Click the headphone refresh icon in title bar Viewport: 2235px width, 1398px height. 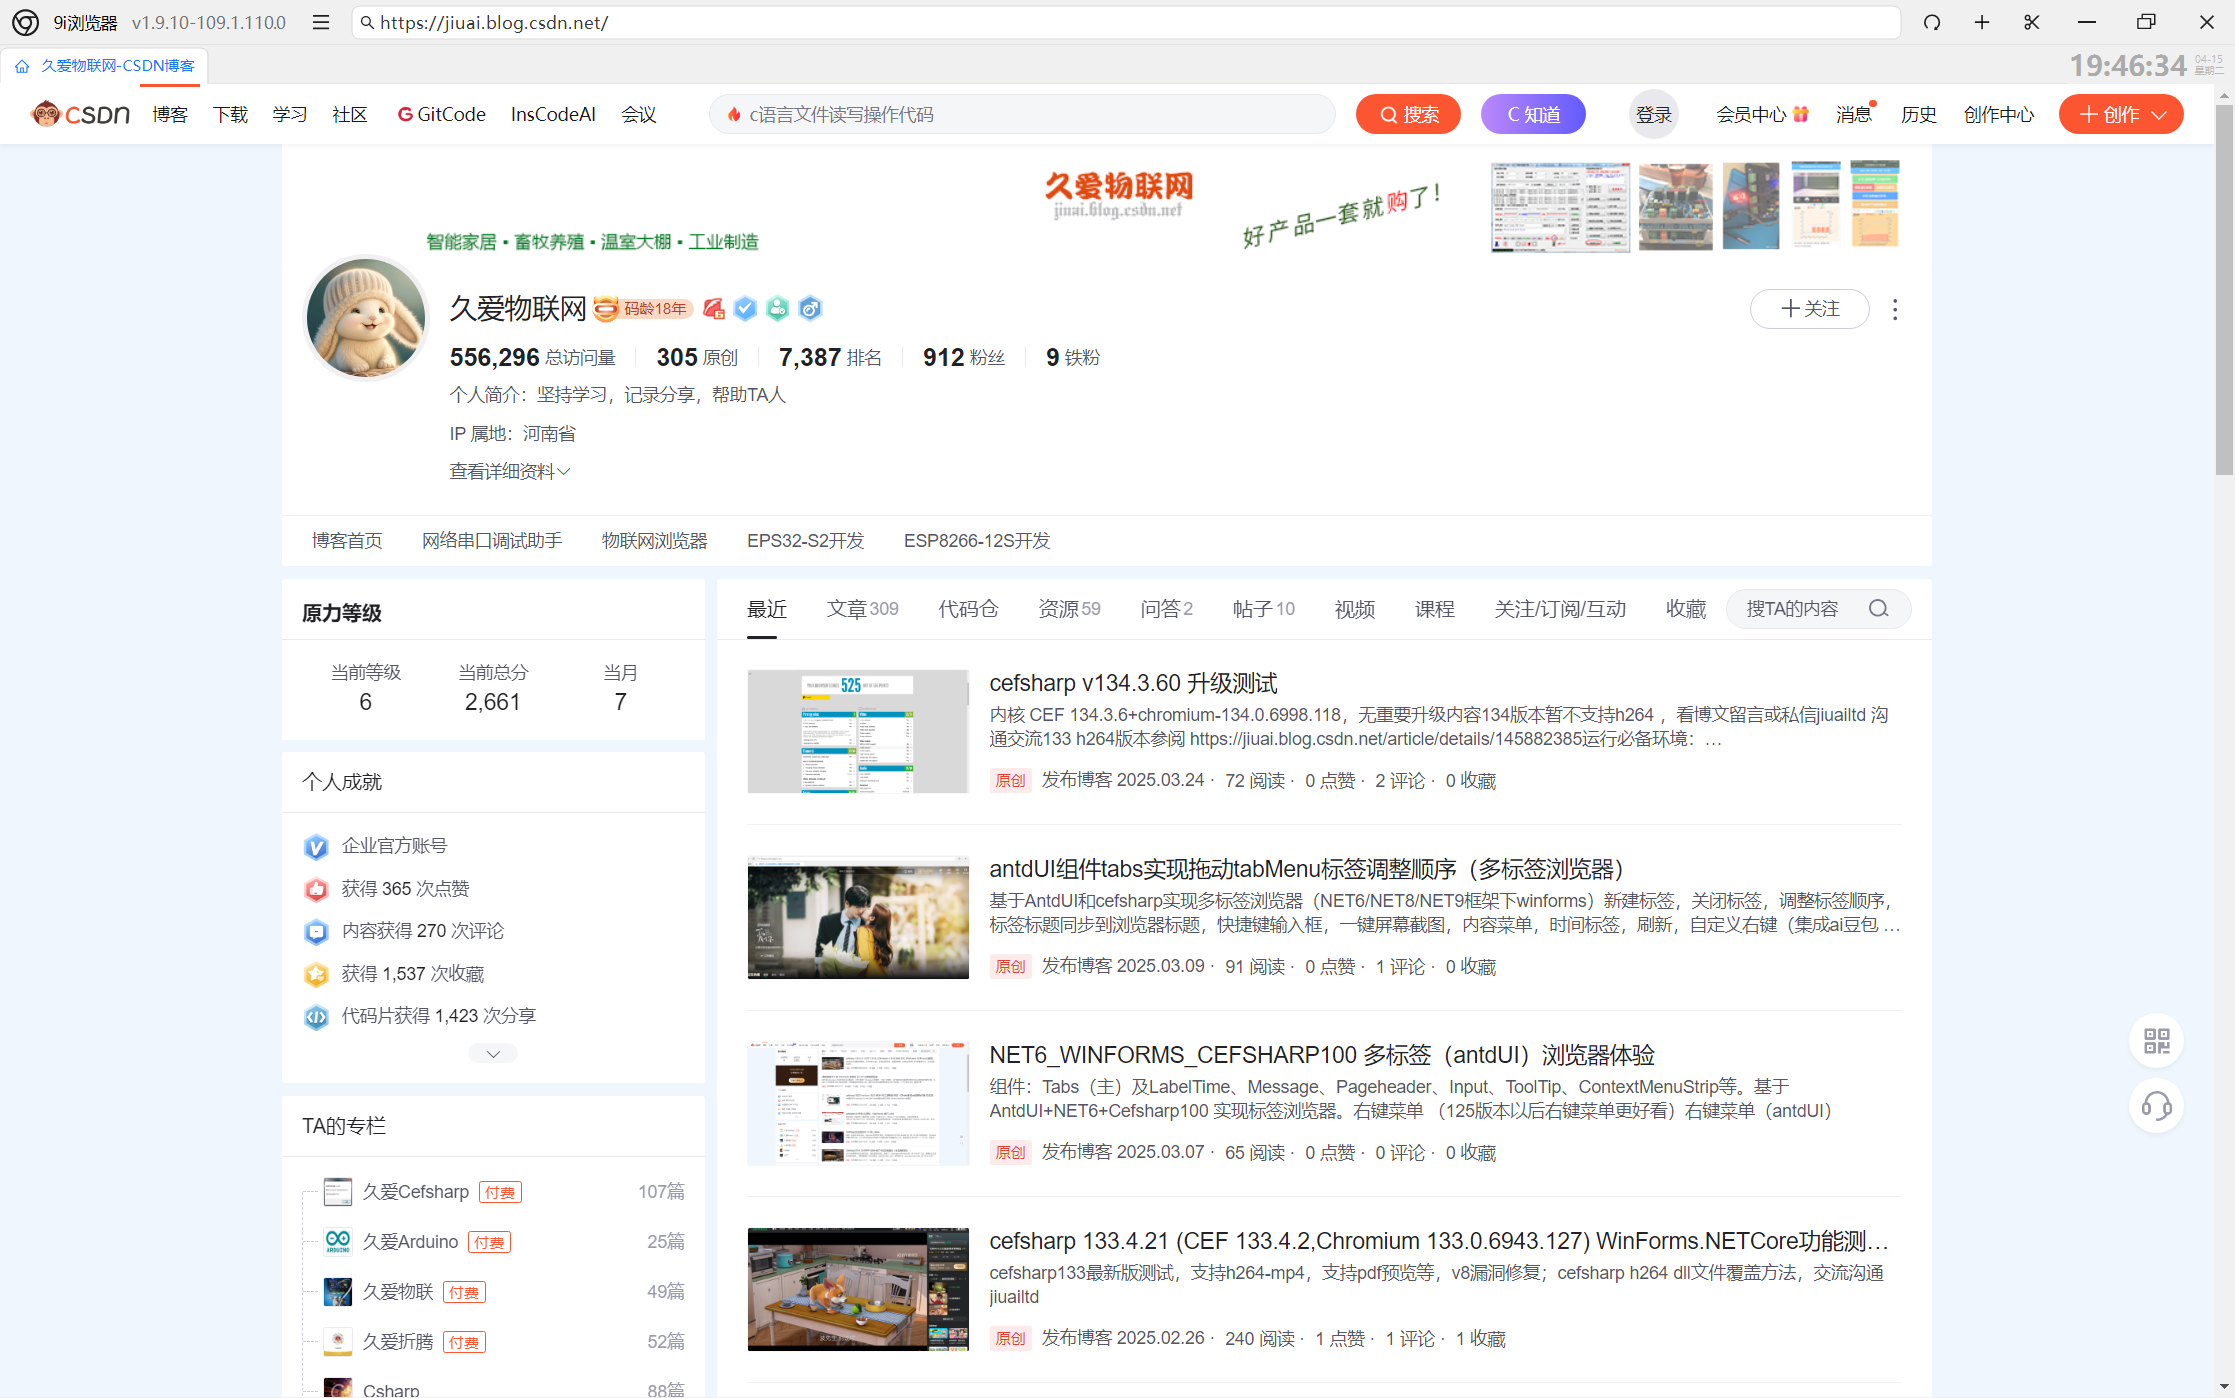point(1932,22)
